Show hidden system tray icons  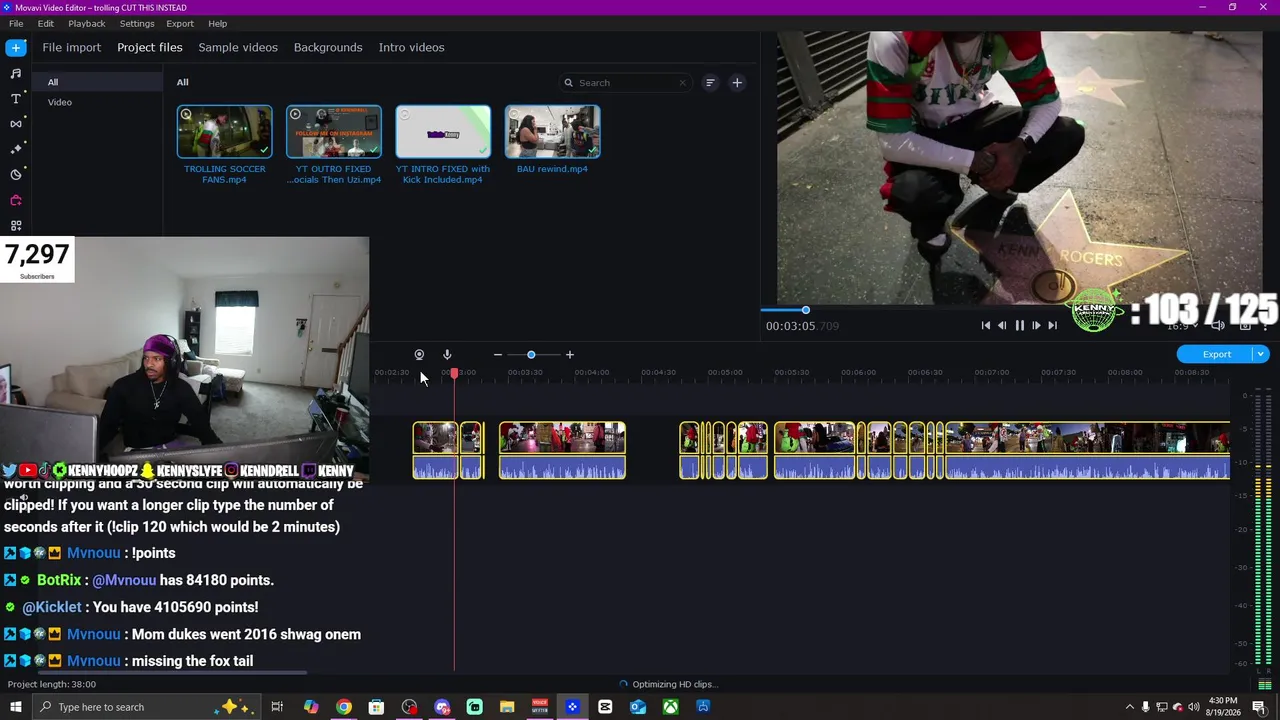(1130, 707)
